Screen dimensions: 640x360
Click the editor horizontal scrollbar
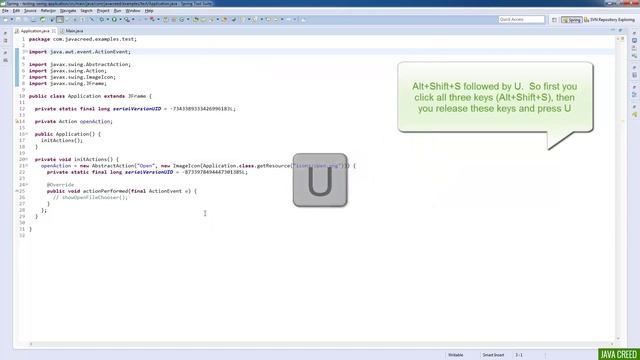click(320, 344)
